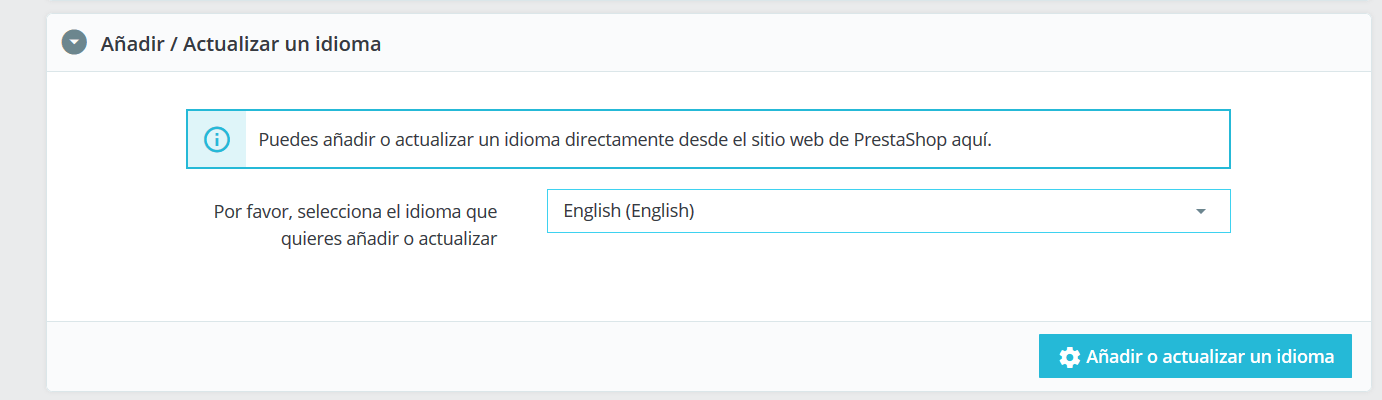Viewport: 1382px width, 400px height.
Task: Click the info message starting 'Puedes añadir o actualizar'
Action: coord(625,139)
